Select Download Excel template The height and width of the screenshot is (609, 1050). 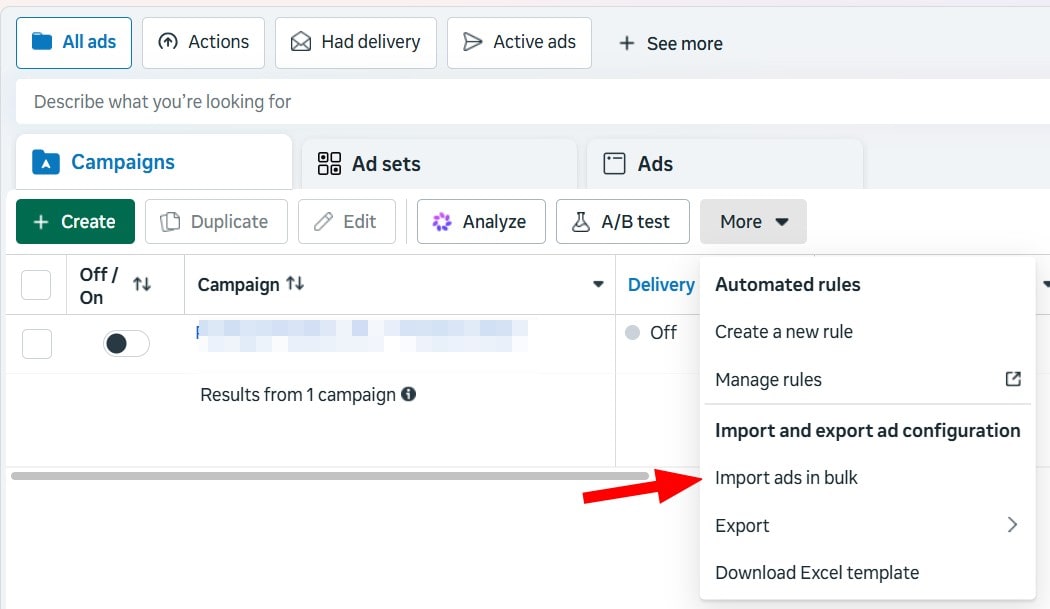(x=817, y=573)
